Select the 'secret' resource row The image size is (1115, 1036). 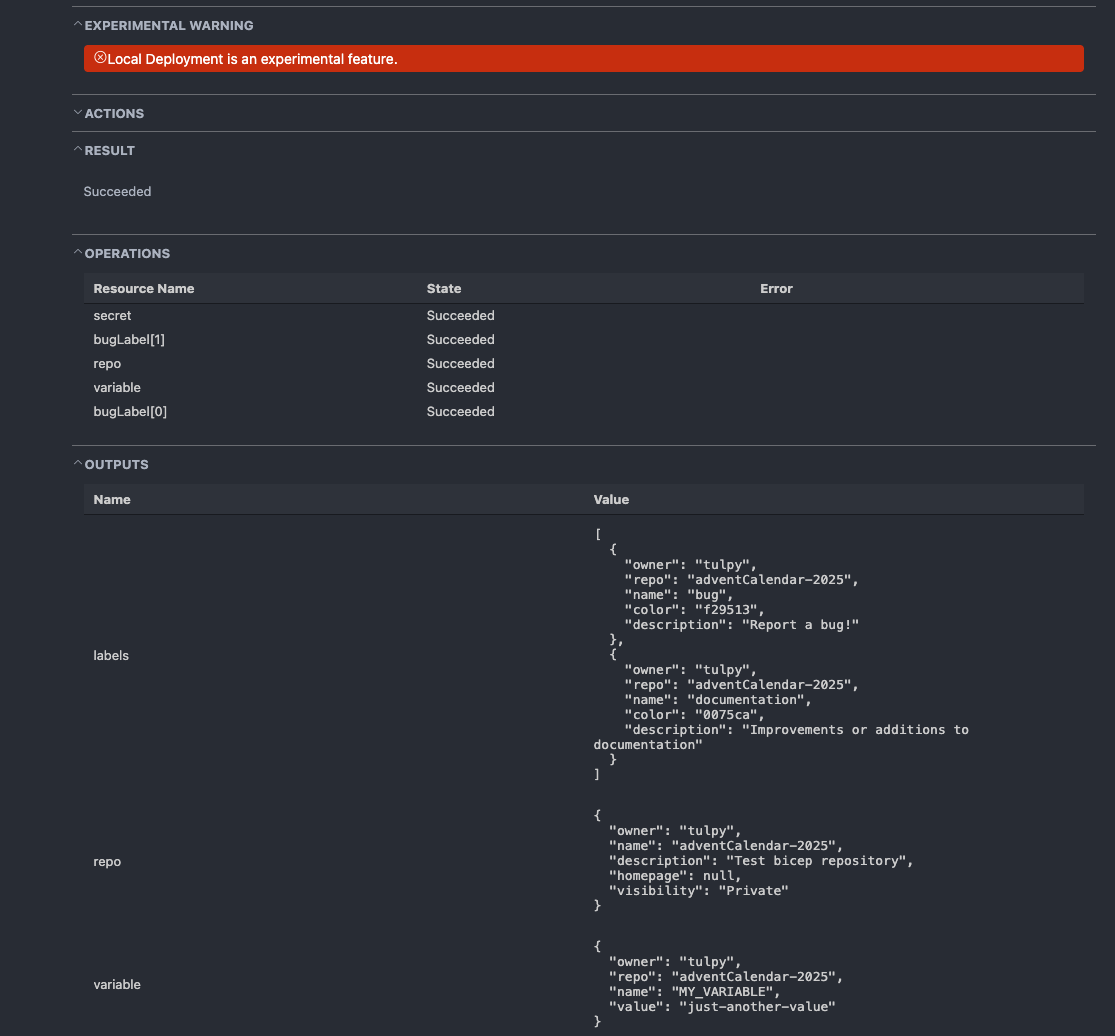584,316
